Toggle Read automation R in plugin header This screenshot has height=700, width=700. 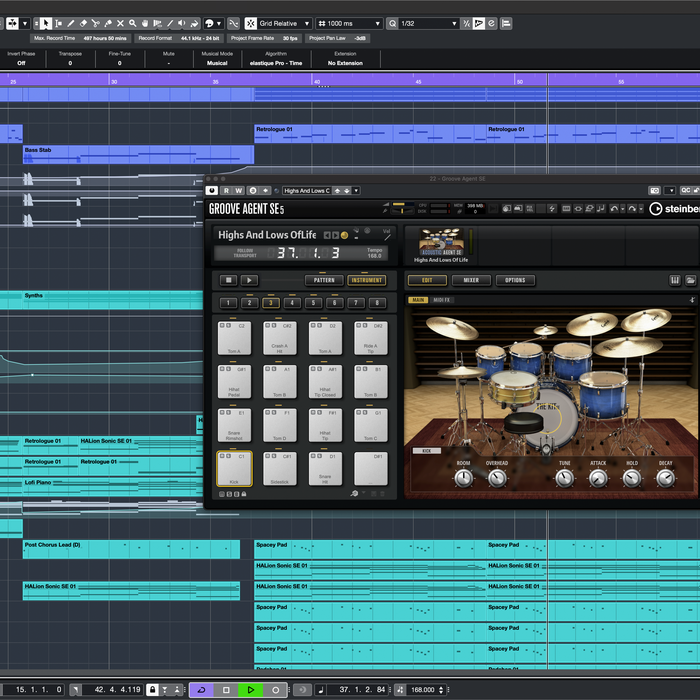pyautogui.click(x=226, y=191)
